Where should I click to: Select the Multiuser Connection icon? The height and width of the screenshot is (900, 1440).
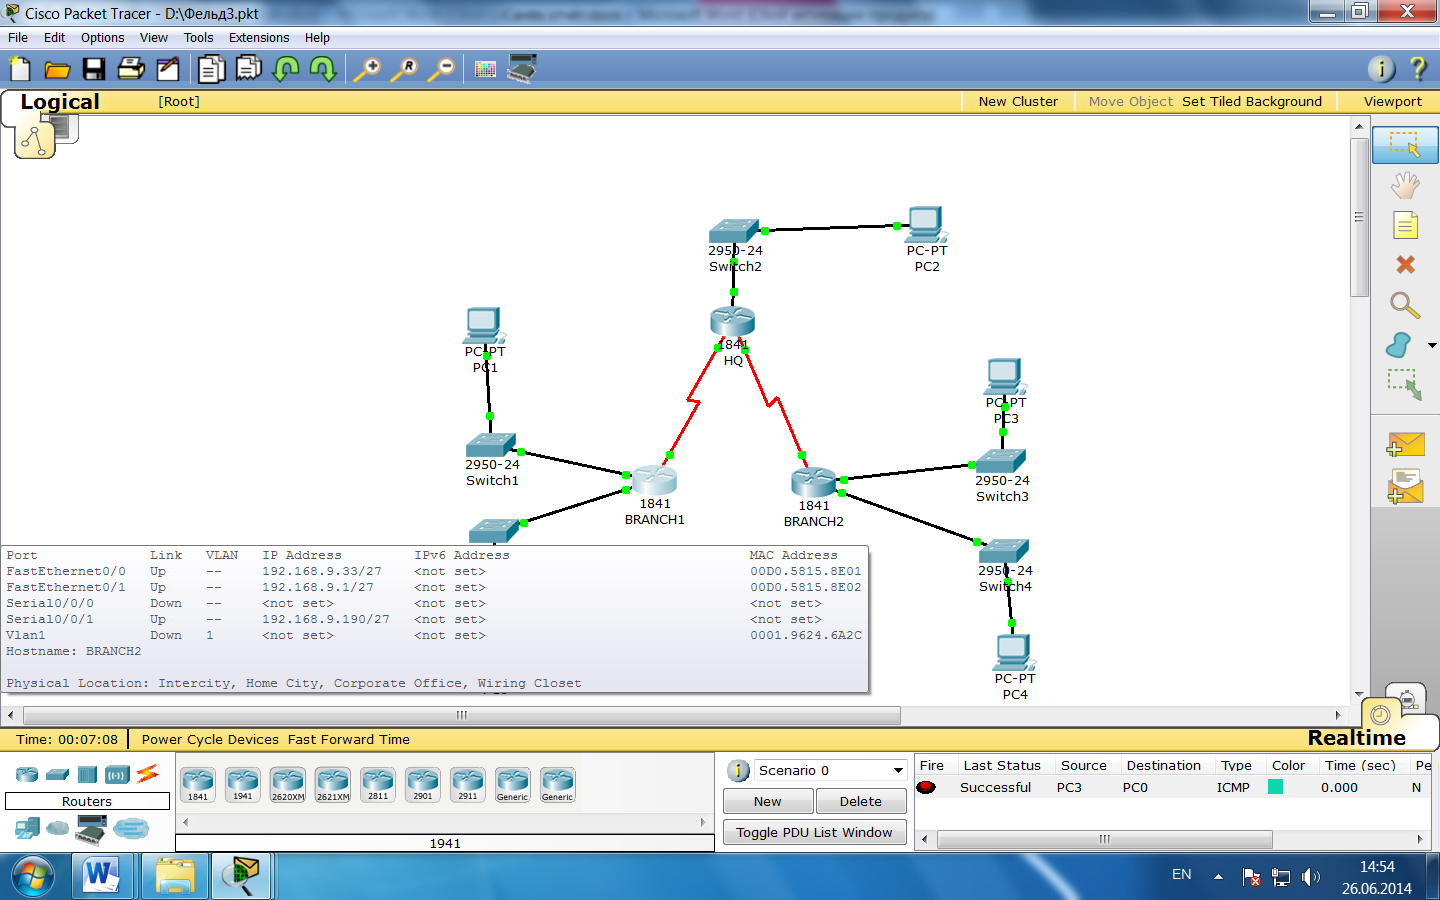pos(131,828)
